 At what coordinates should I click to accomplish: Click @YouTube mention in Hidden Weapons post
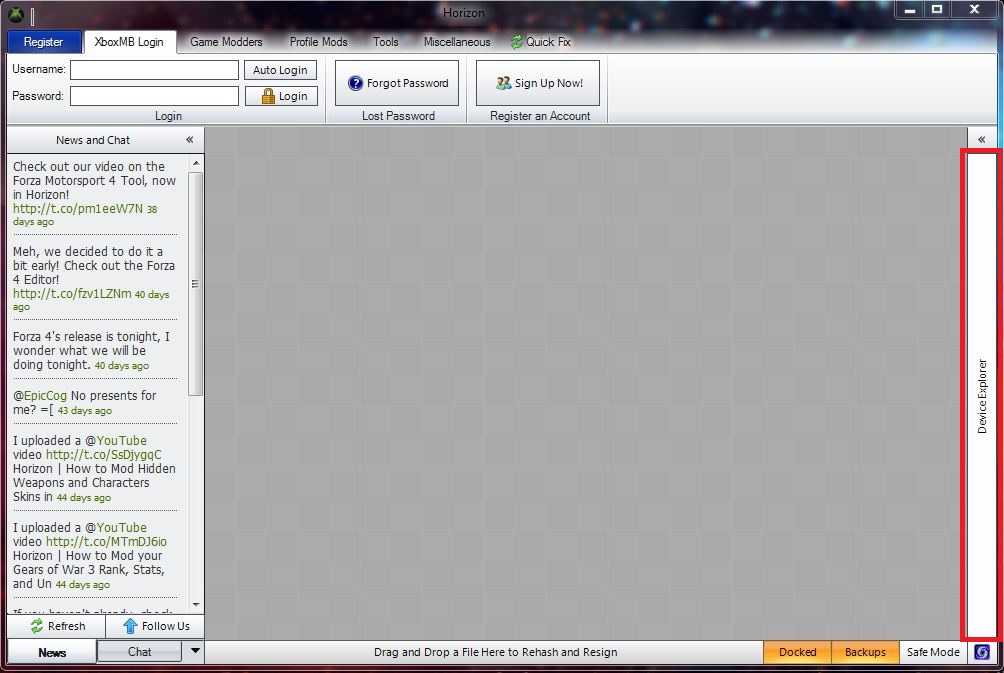[x=116, y=441]
